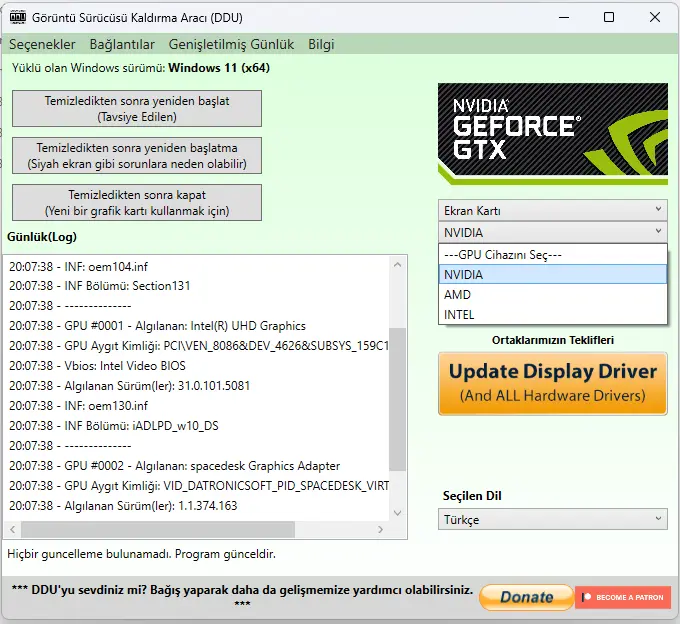This screenshot has width=680, height=624.
Task: Select log line 'INF: oem104.inf'
Action: pos(78,266)
